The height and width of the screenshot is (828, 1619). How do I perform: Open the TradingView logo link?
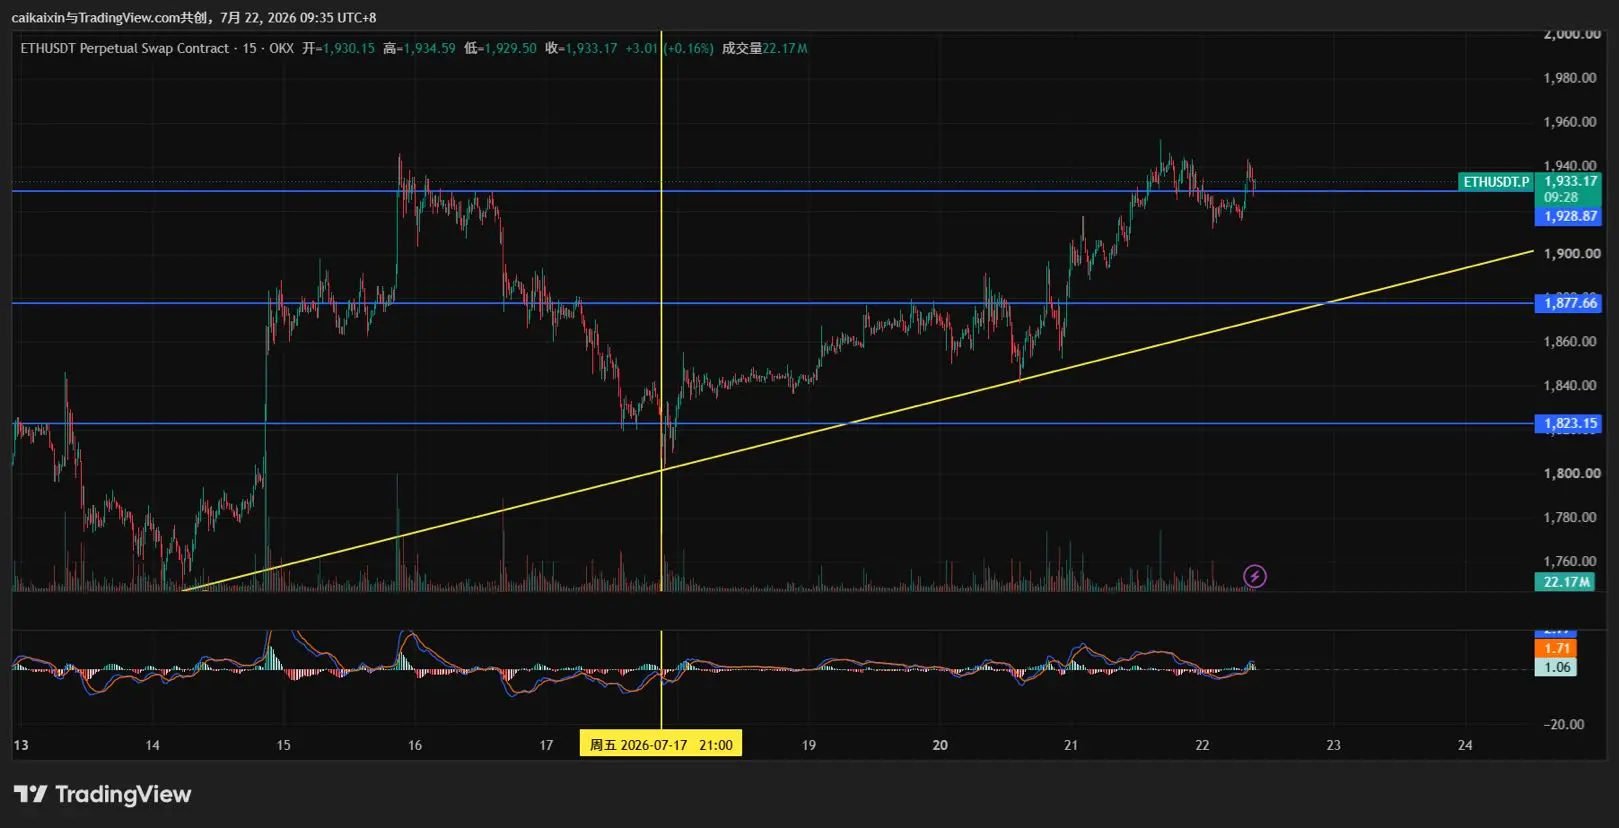(102, 794)
